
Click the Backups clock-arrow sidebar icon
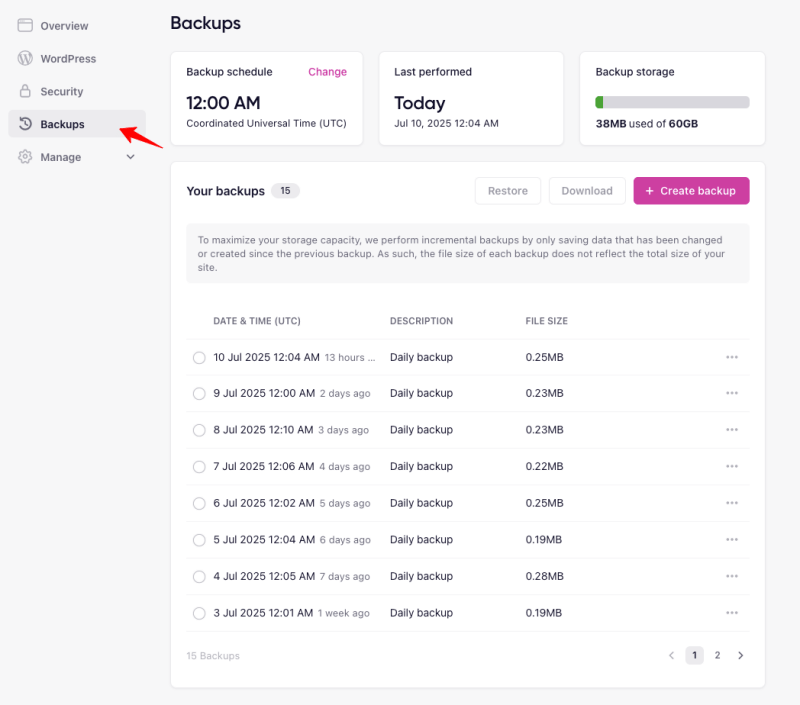point(27,124)
